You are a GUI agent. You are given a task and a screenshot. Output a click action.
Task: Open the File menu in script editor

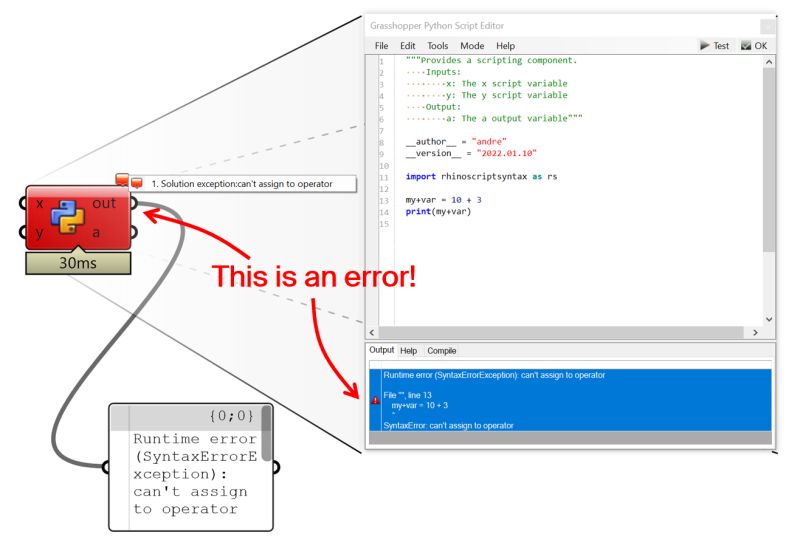[x=381, y=46]
